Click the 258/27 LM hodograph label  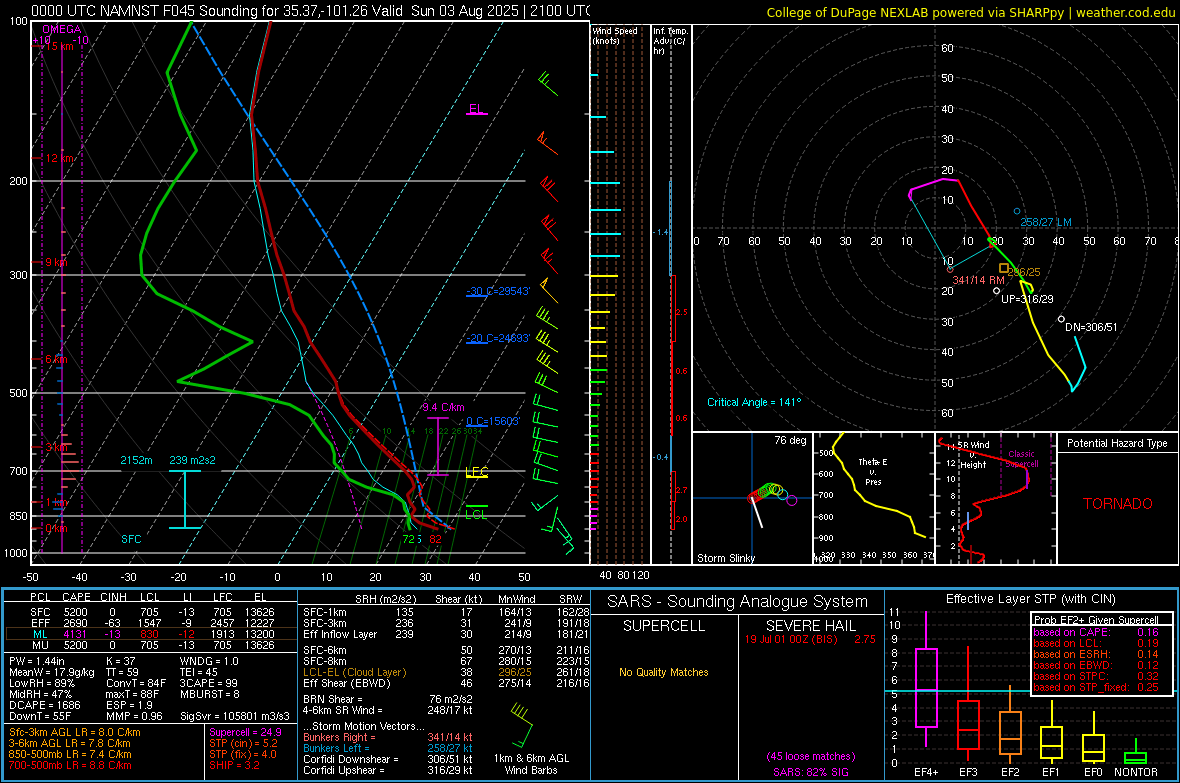coord(1045,222)
